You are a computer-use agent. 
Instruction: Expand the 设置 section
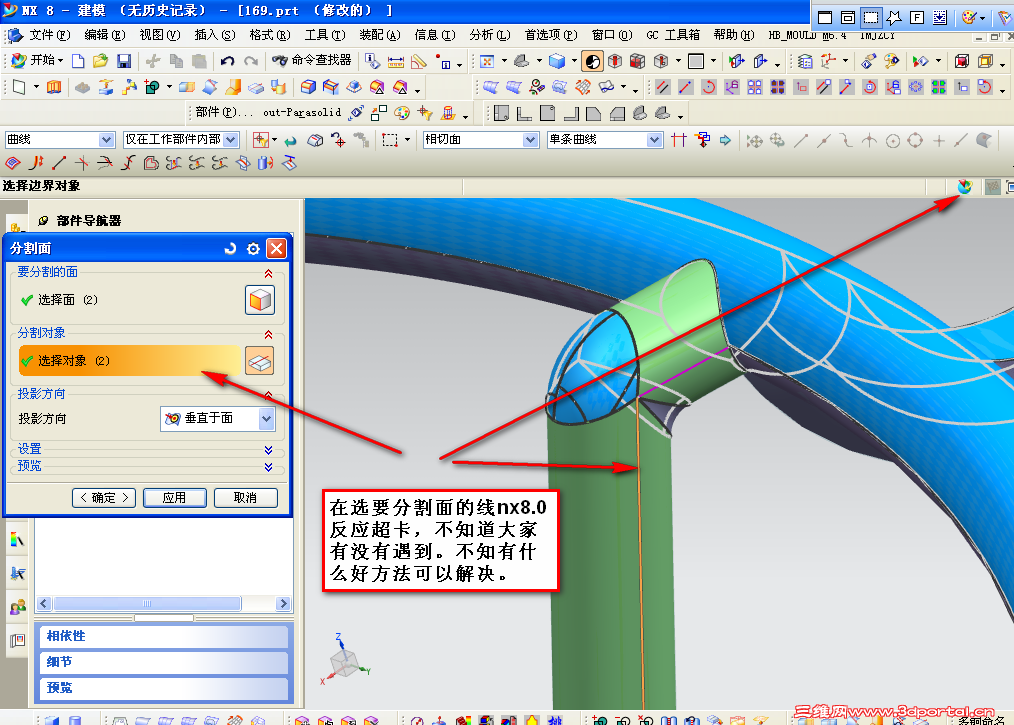point(268,450)
